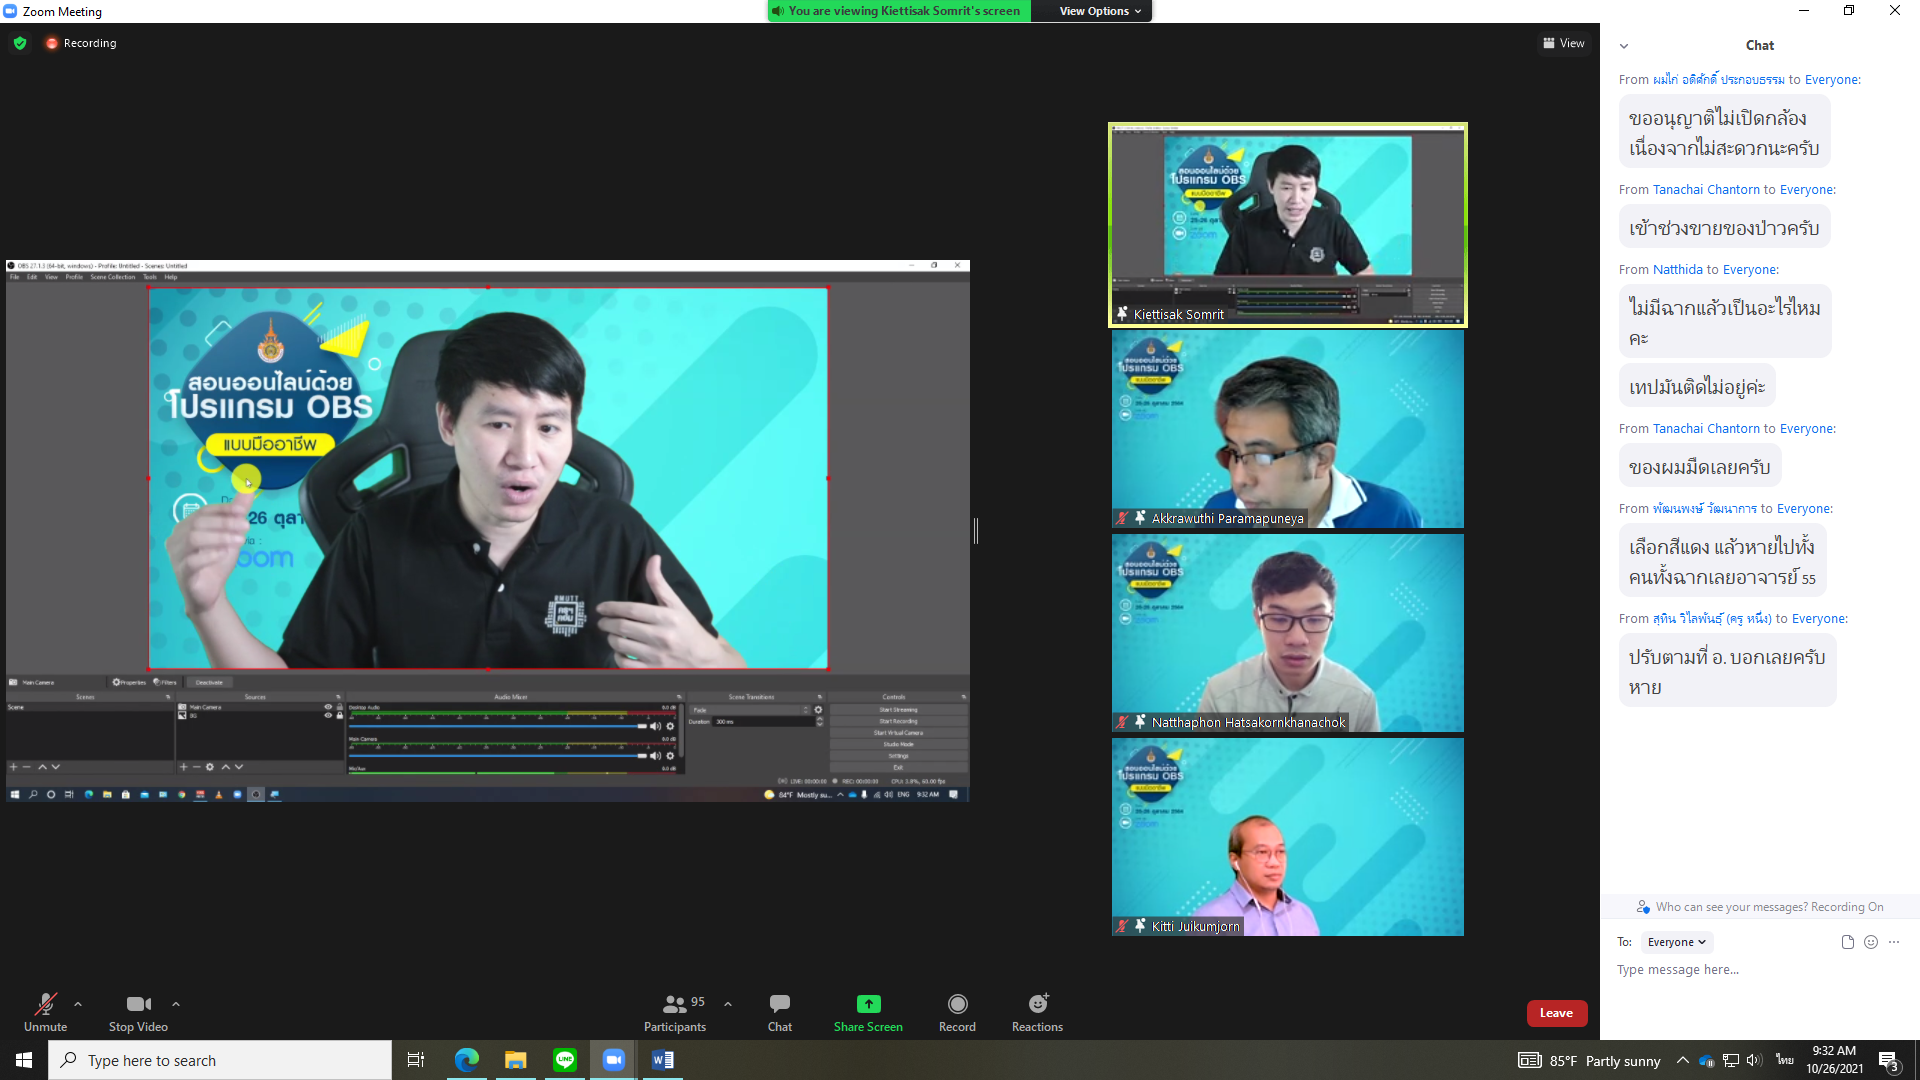Image resolution: width=1920 pixels, height=1080 pixels.
Task: Adjust Main Camera volume slider in OBS
Action: point(497,756)
